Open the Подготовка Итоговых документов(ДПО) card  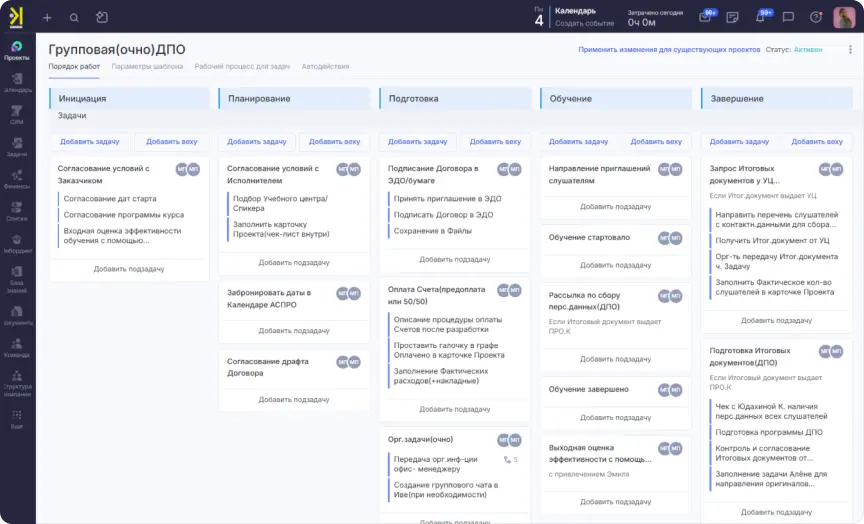coord(749,356)
